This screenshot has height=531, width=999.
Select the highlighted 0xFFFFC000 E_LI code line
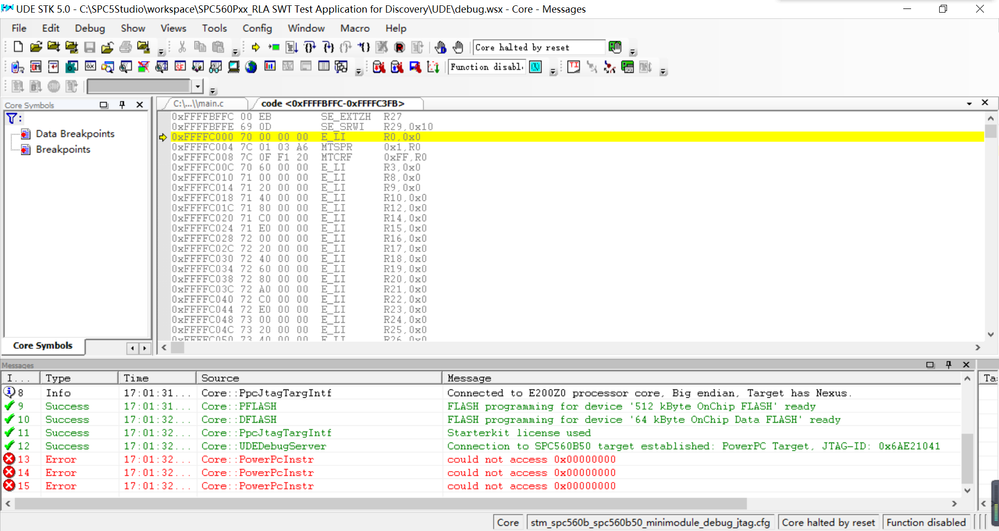(577, 137)
